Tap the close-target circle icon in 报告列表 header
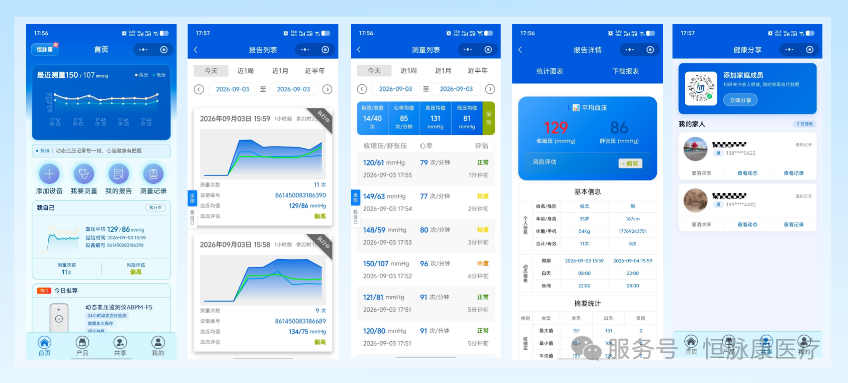 click(x=326, y=50)
